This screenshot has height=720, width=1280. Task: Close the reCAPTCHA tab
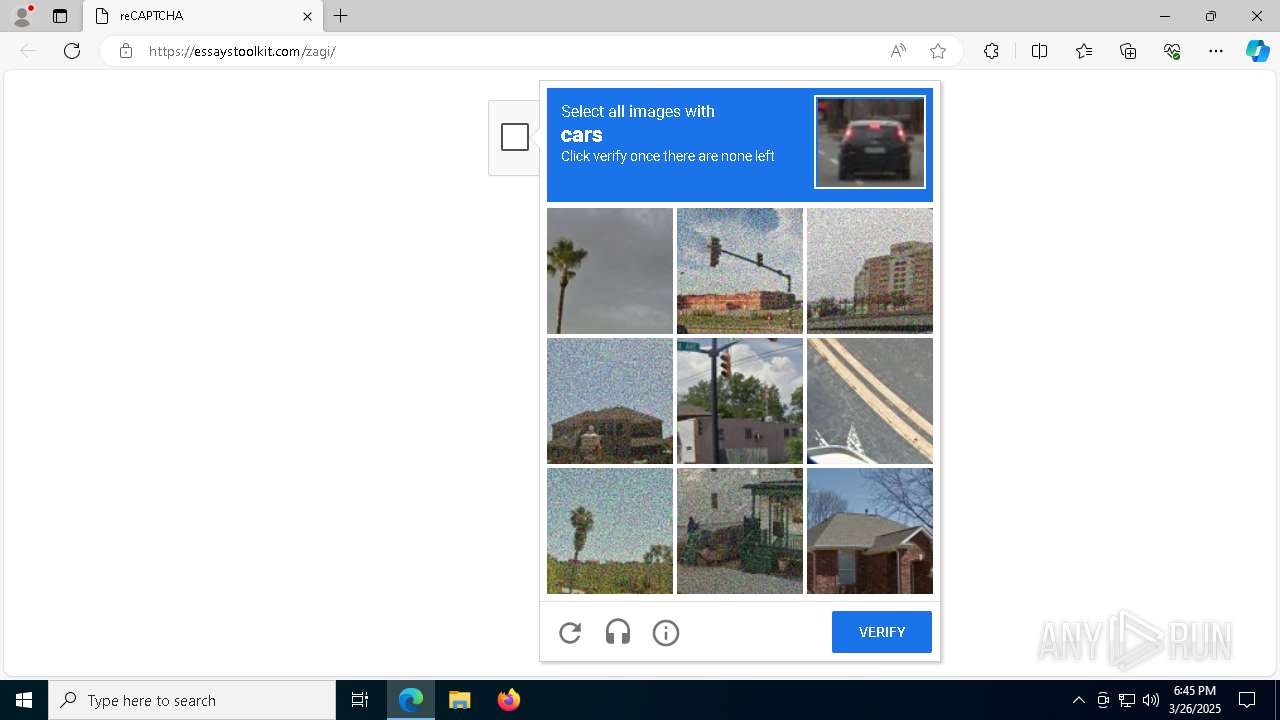pyautogui.click(x=308, y=16)
